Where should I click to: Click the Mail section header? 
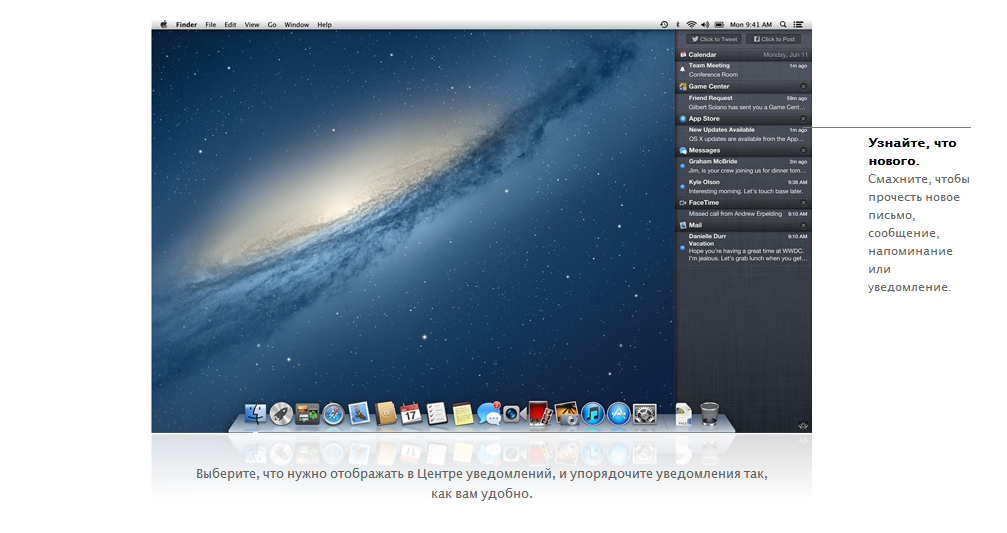pos(744,225)
